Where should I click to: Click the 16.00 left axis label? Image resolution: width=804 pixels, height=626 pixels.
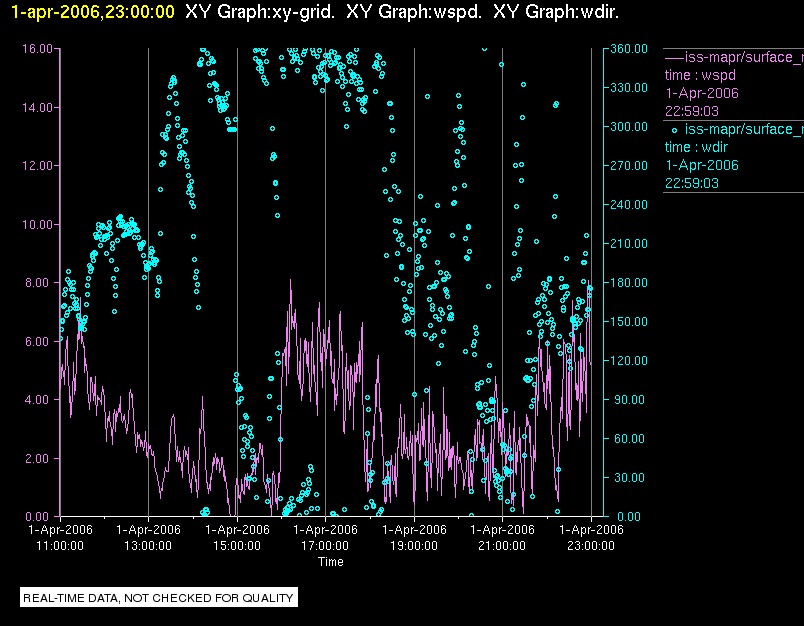(x=37, y=49)
